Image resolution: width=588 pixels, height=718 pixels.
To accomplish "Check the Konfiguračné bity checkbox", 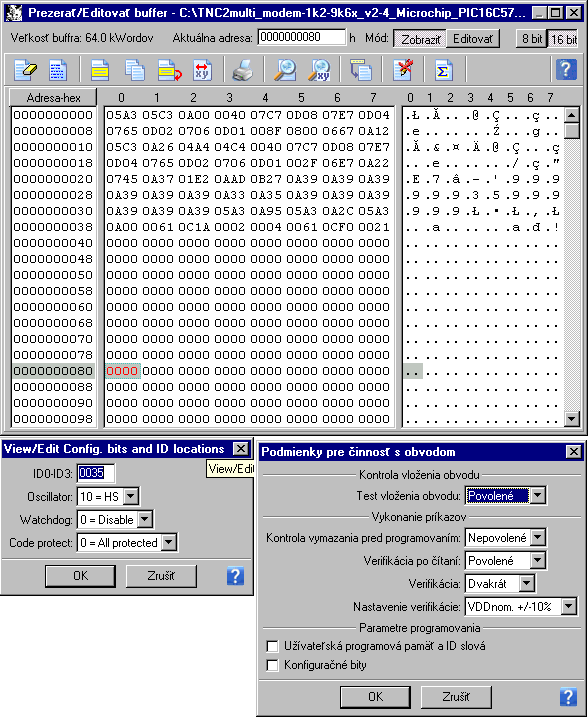I will (272, 665).
